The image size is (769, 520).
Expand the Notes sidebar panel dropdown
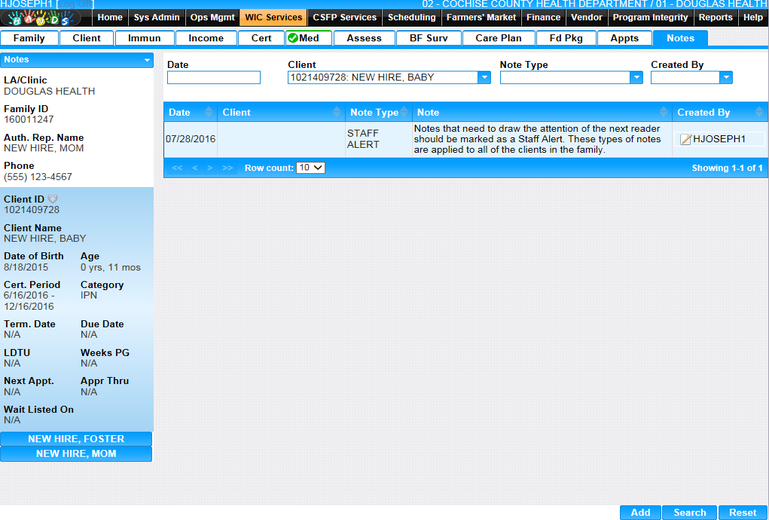[147, 61]
